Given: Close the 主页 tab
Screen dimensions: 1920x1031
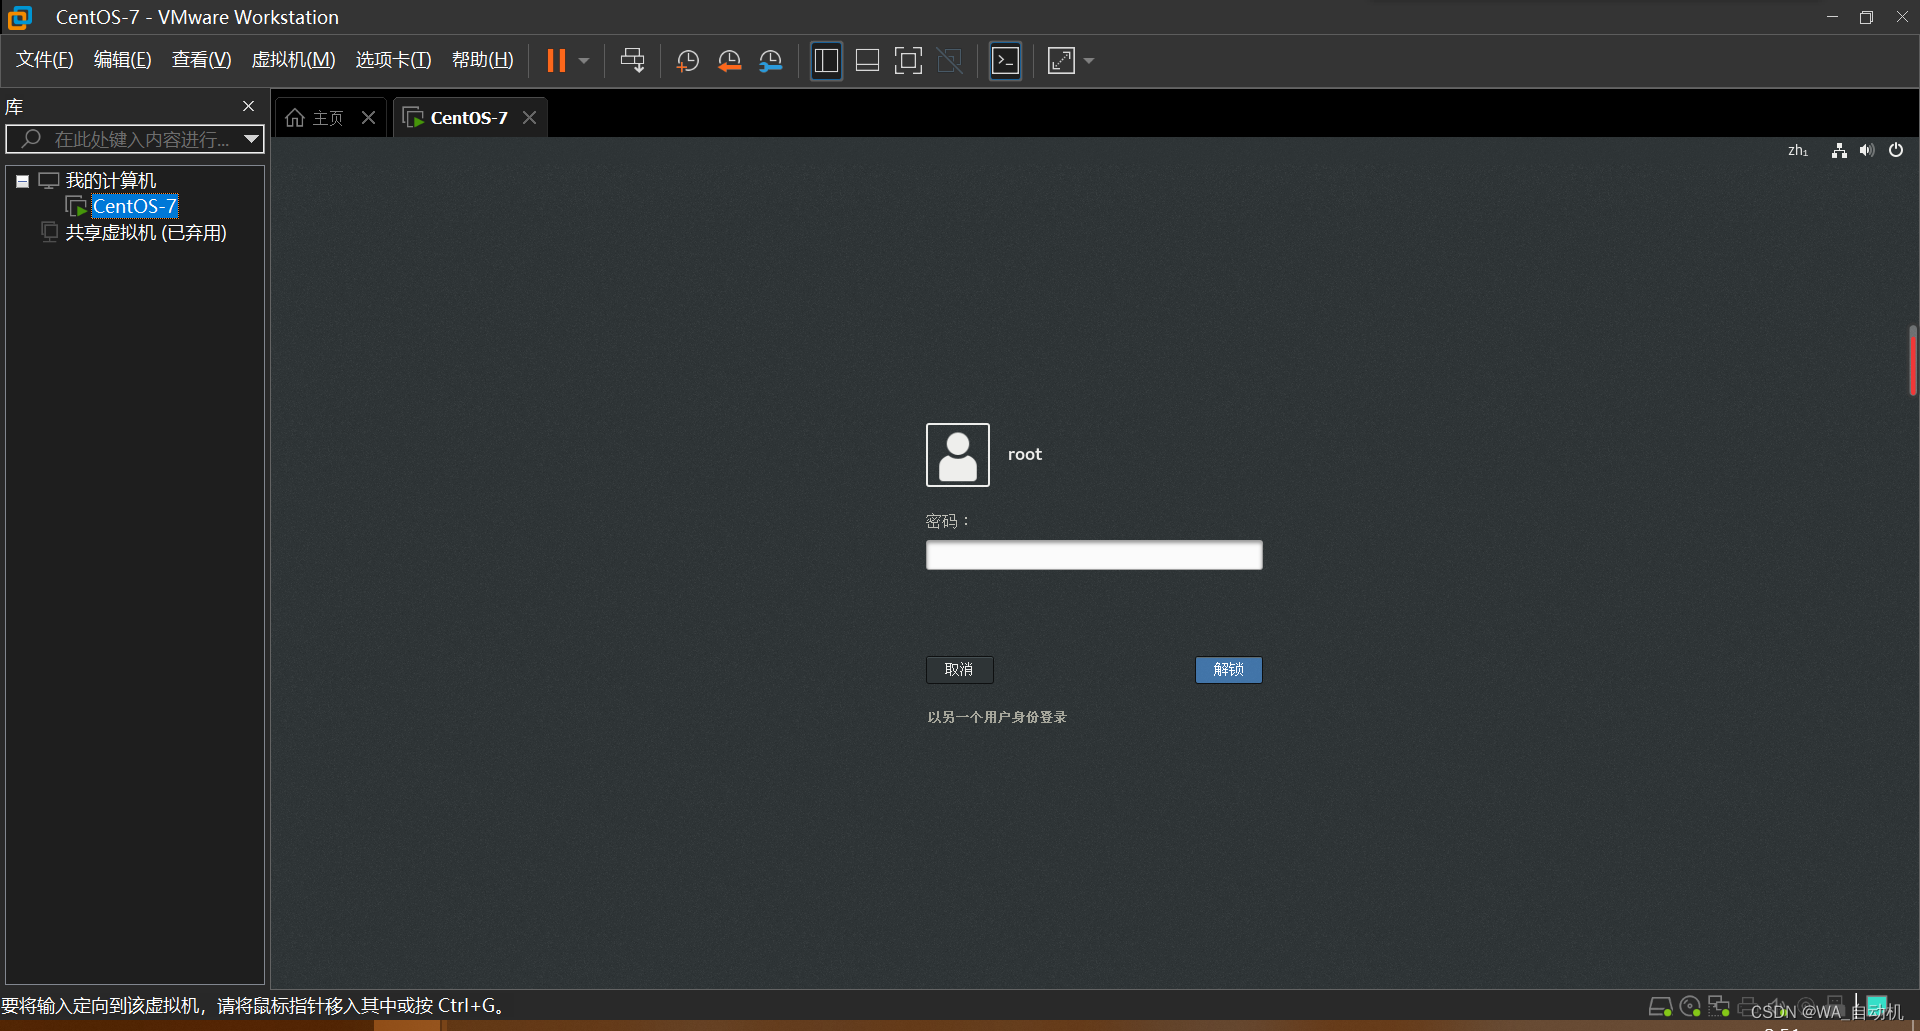Looking at the screenshot, I should 369,118.
